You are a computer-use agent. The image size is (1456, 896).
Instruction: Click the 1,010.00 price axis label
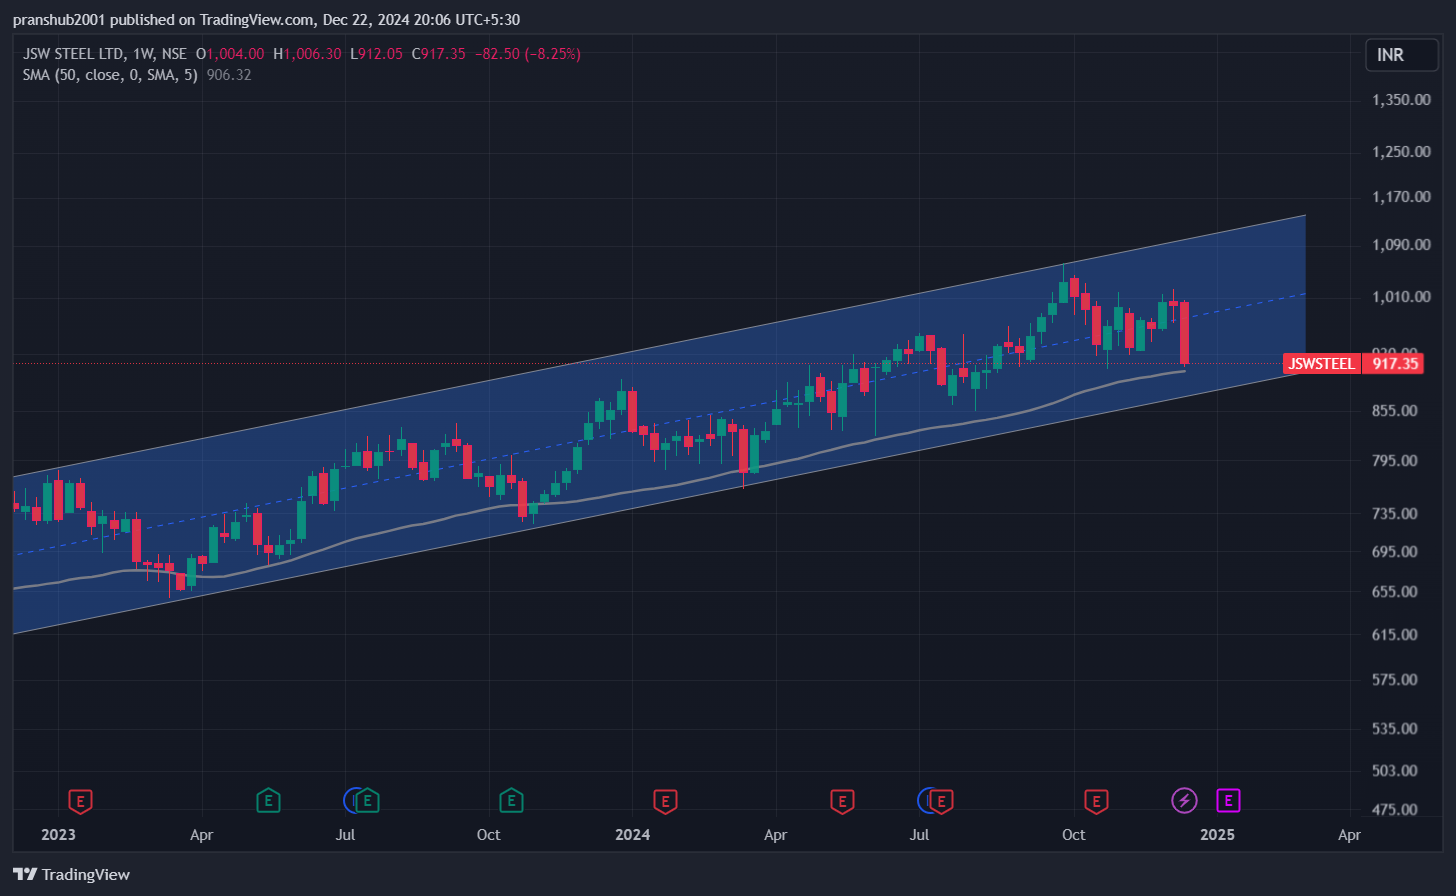pyautogui.click(x=1401, y=297)
